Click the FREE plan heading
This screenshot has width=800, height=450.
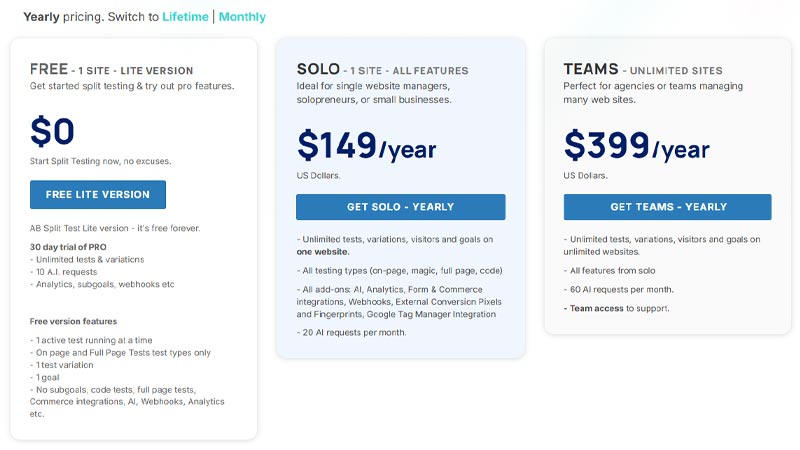(x=49, y=70)
